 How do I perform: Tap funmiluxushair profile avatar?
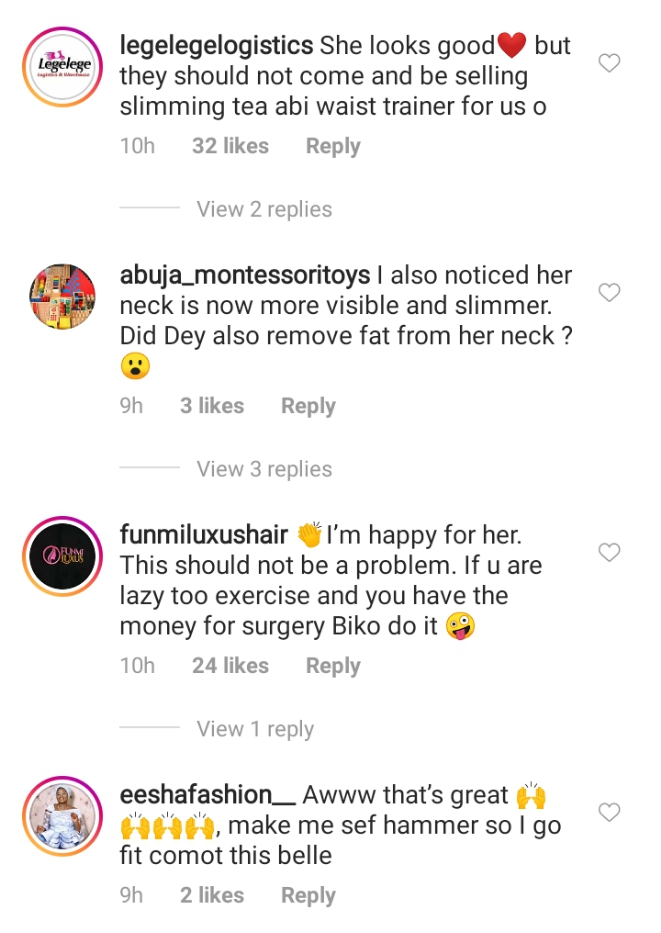[x=64, y=557]
